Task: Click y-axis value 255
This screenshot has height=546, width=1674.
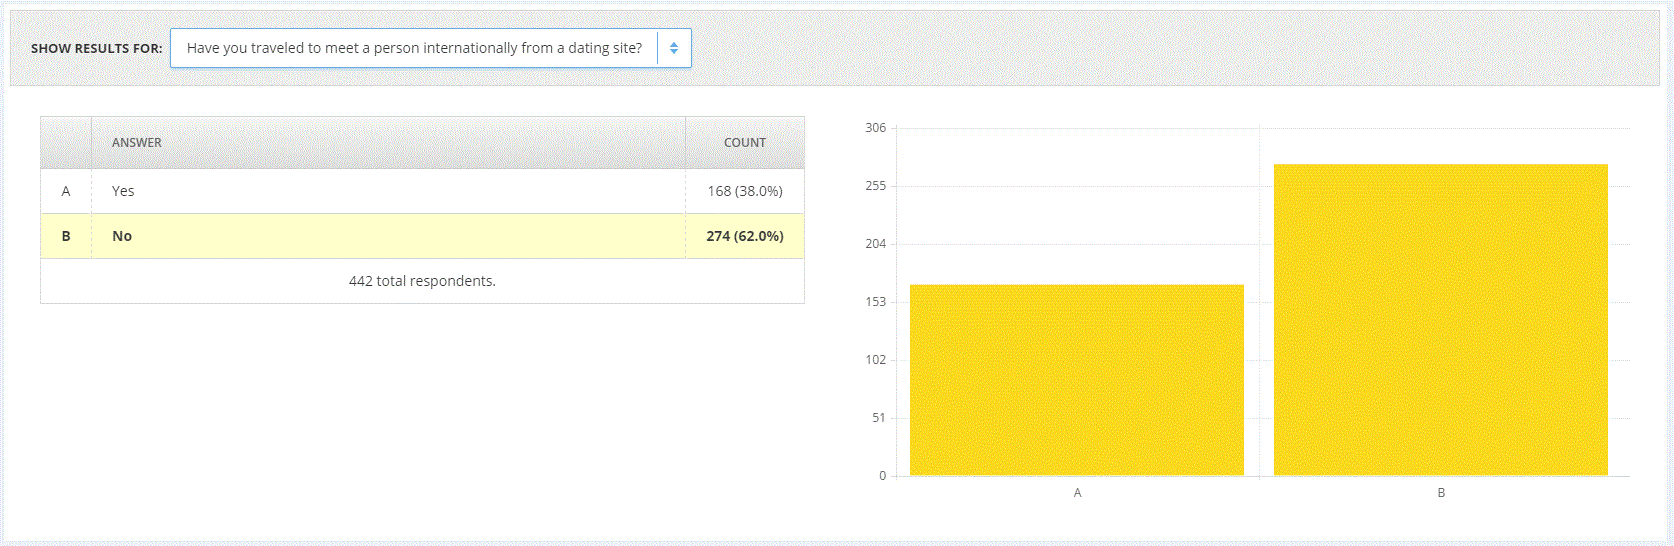Action: click(876, 186)
